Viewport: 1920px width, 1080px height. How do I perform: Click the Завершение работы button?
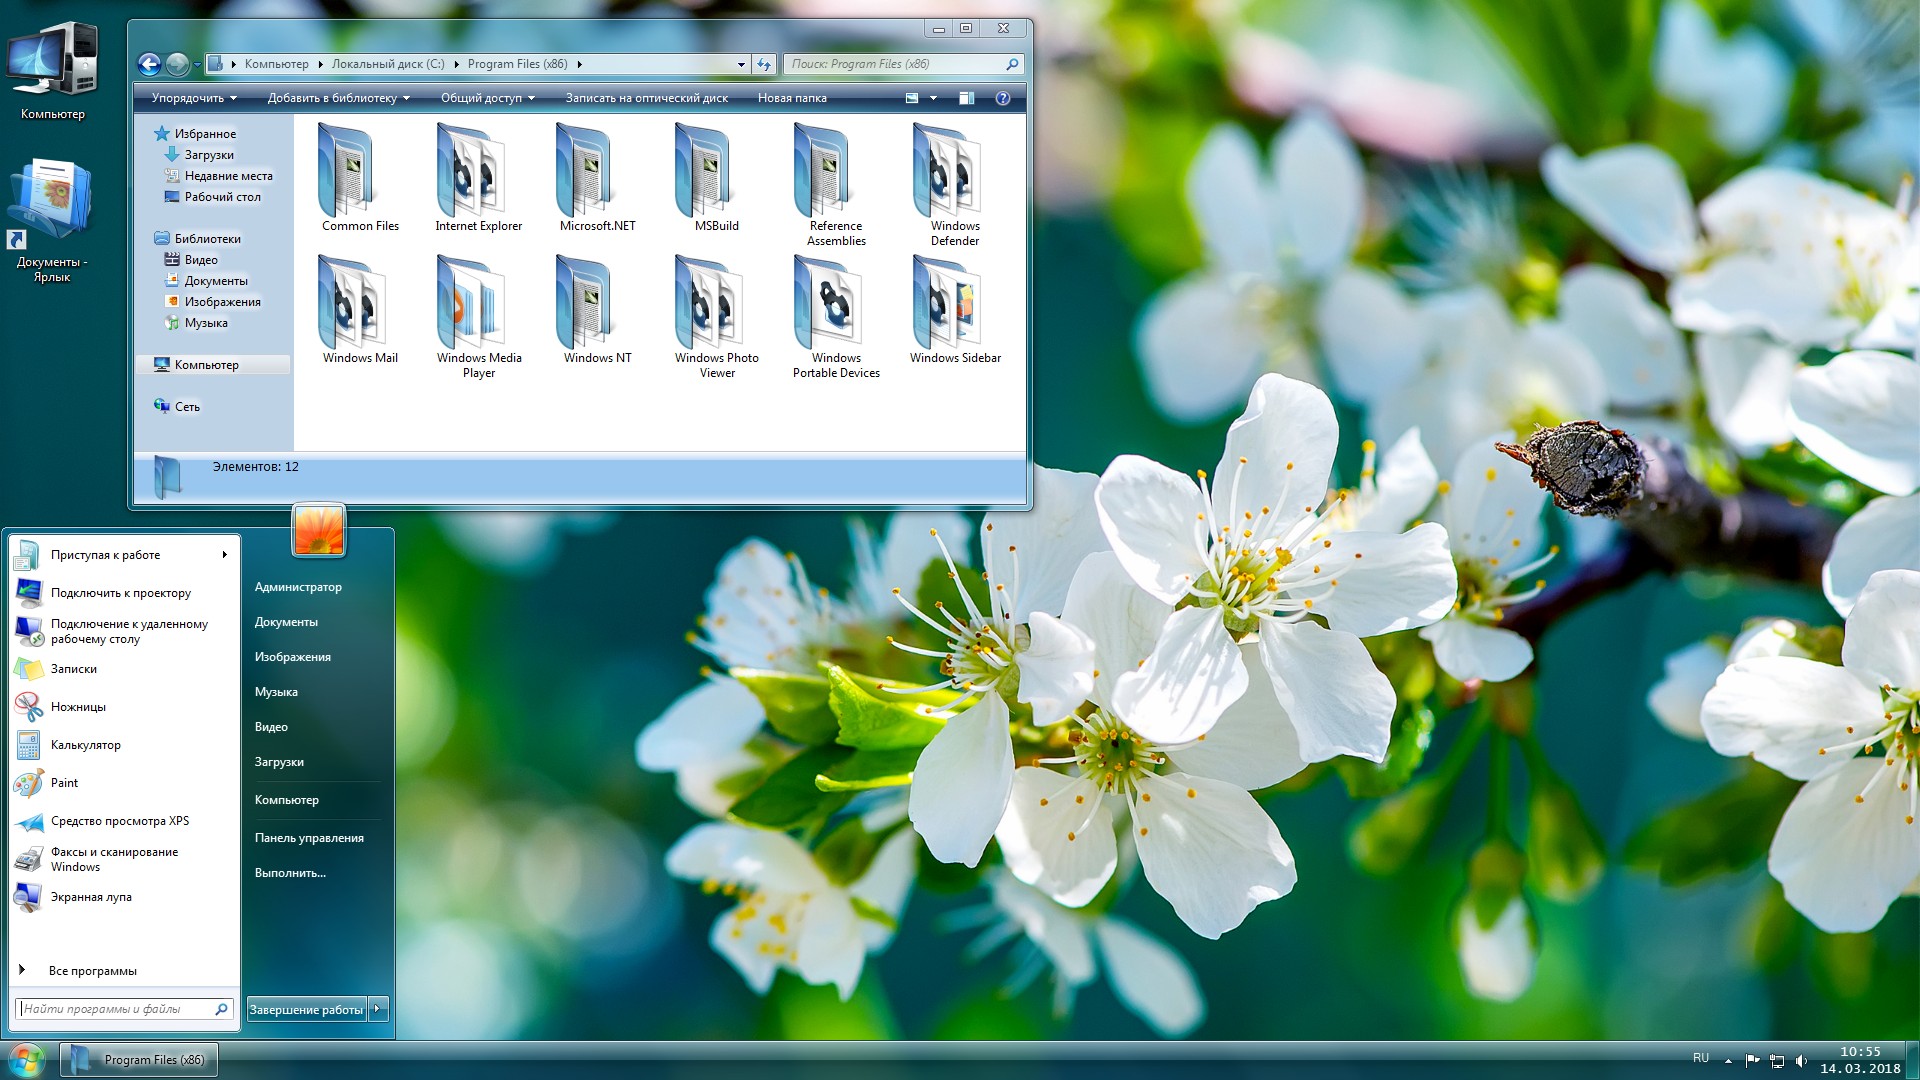[x=306, y=1009]
